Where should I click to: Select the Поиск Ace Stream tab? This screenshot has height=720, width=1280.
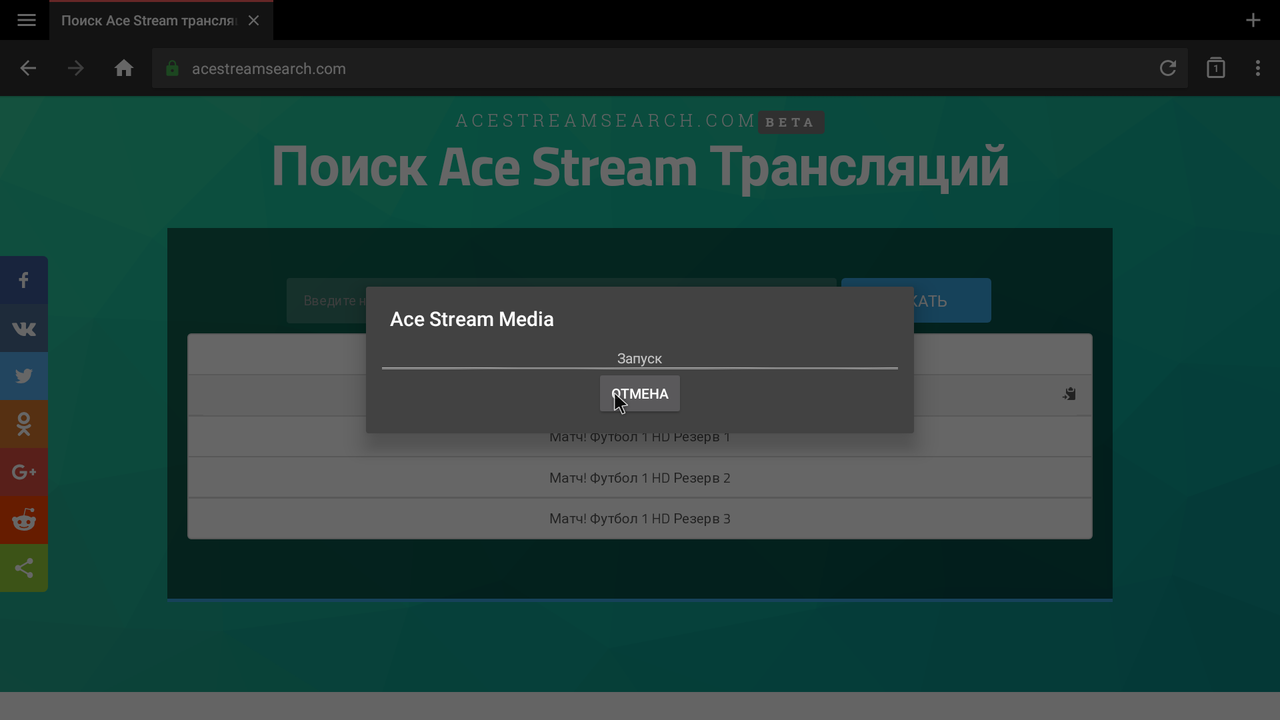point(160,20)
